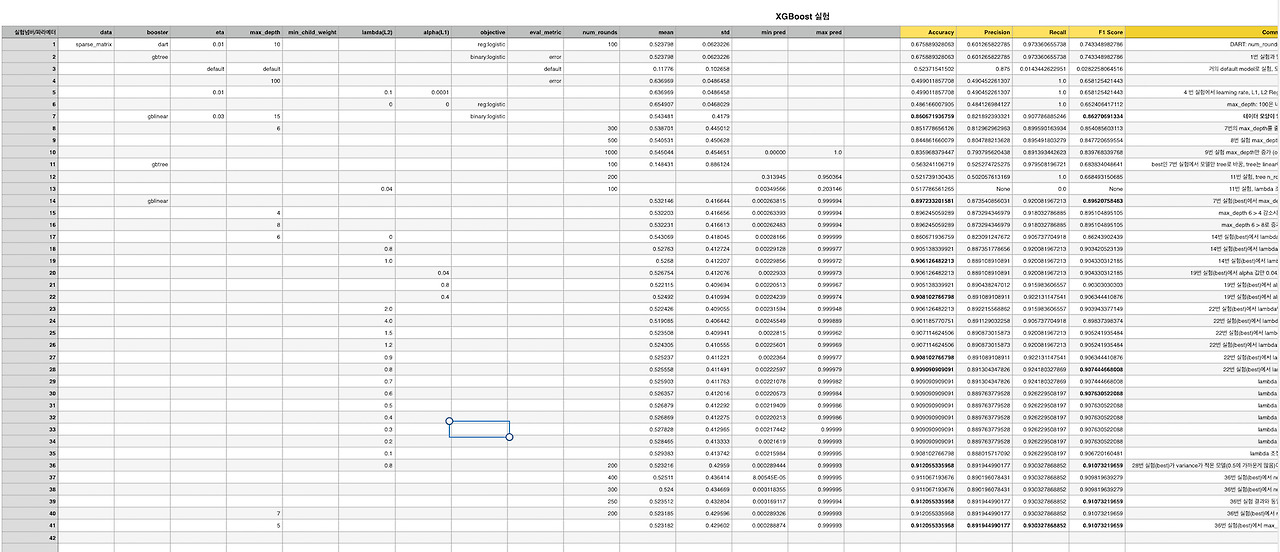
Task: Click the bold accuracy '0.906126482213' in row 19
Action: (928, 260)
